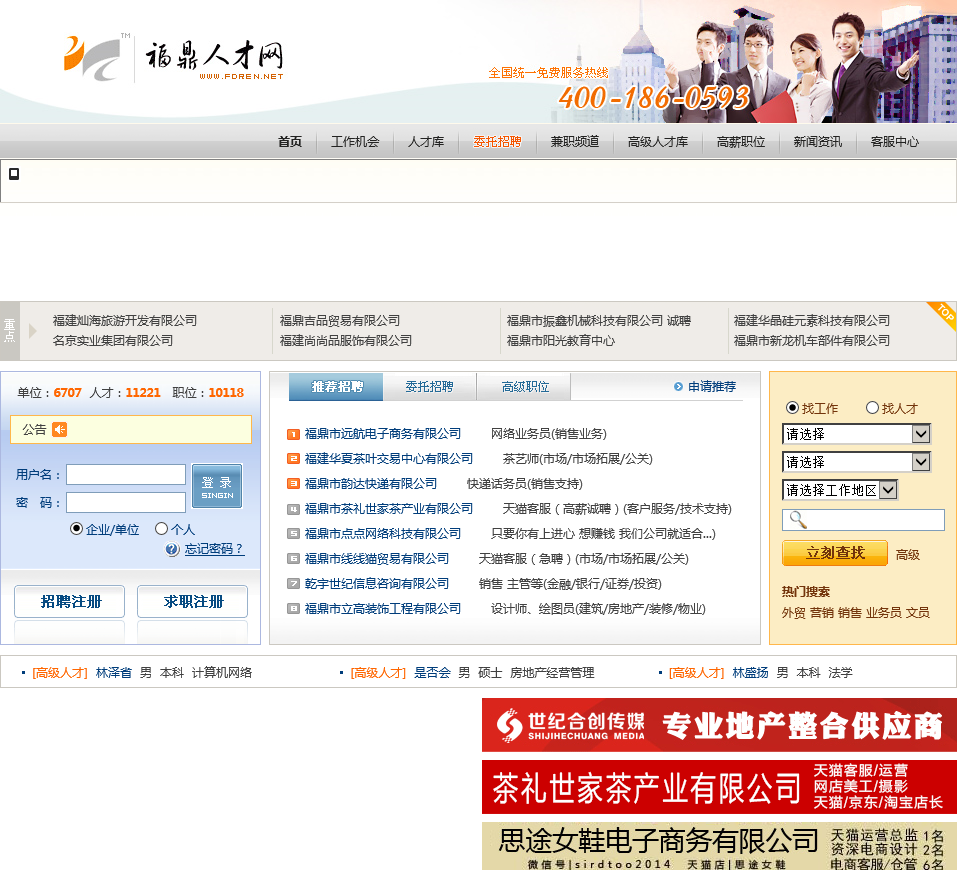The height and width of the screenshot is (870, 957).
Task: Select the 找人才 search radio button
Action: pos(873,408)
